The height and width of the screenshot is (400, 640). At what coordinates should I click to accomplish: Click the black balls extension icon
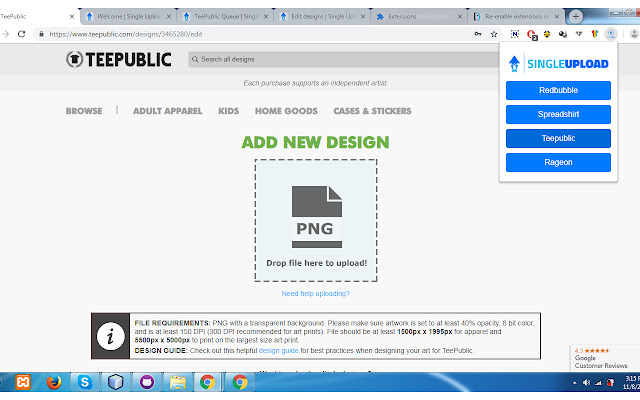click(563, 34)
